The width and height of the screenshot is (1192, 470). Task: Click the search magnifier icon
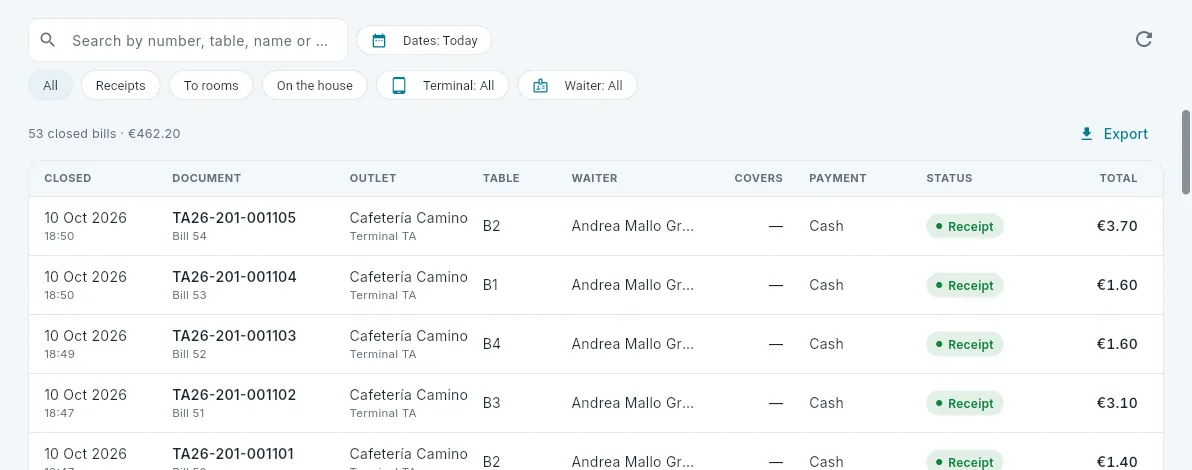pos(48,40)
